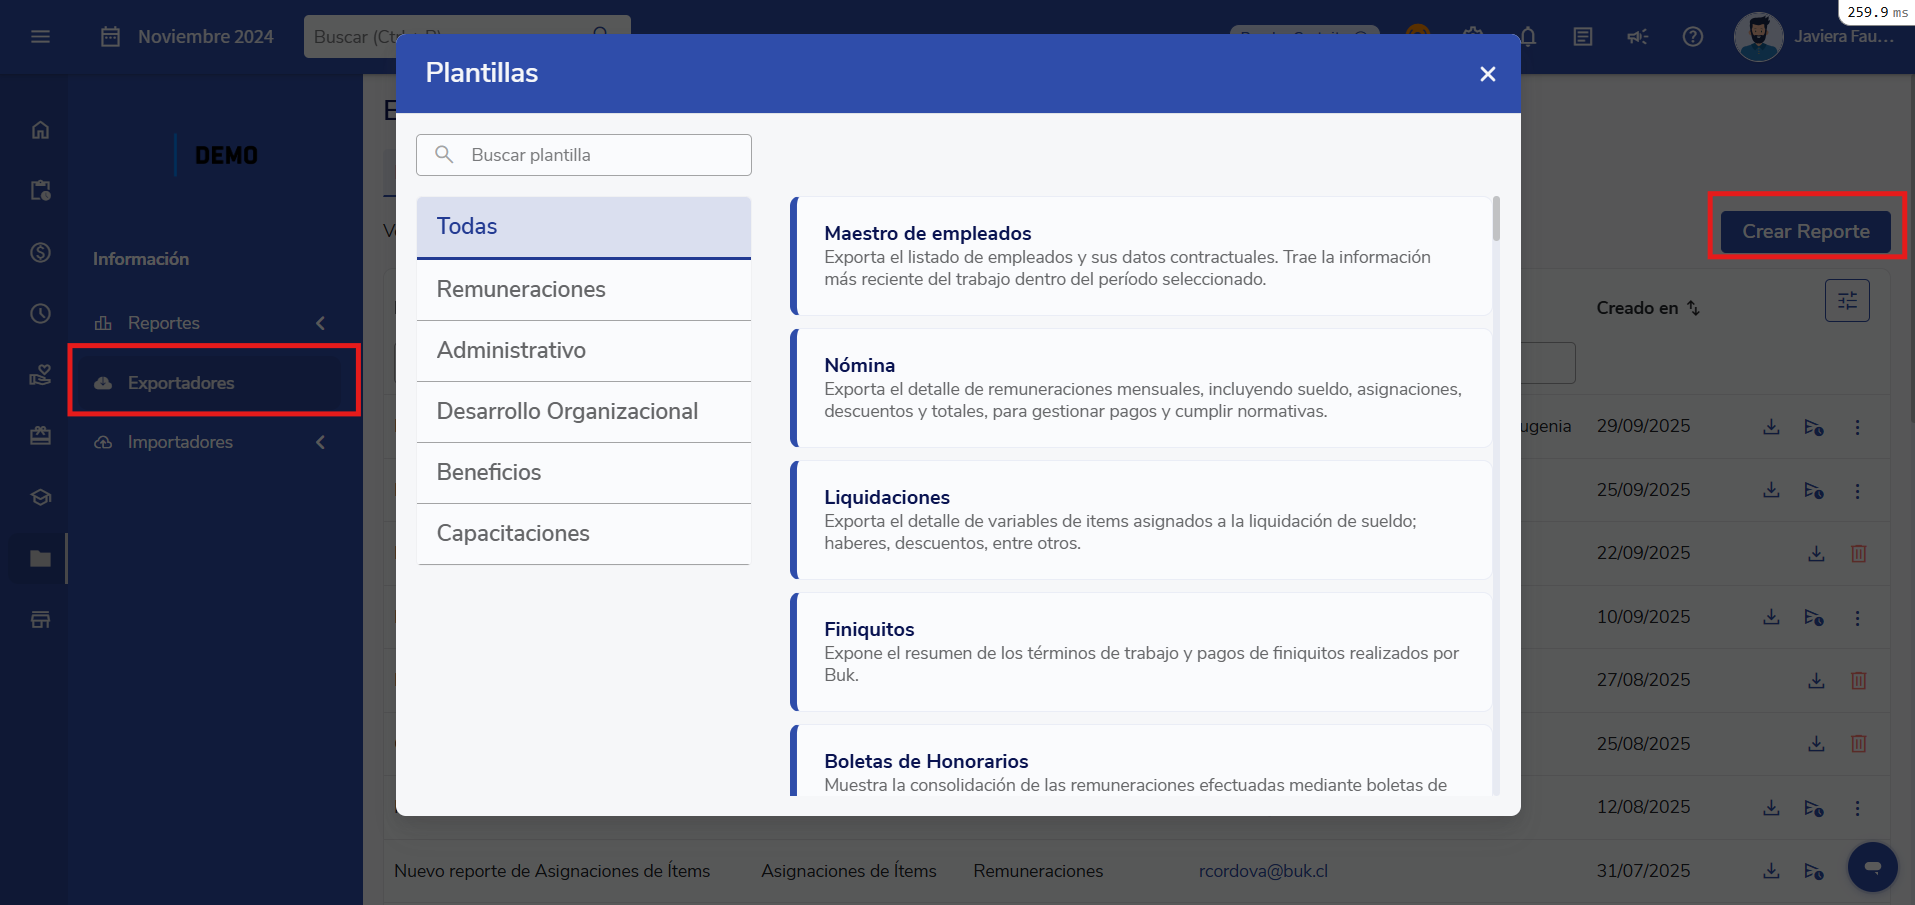Click the home icon in sidebar

(x=40, y=130)
